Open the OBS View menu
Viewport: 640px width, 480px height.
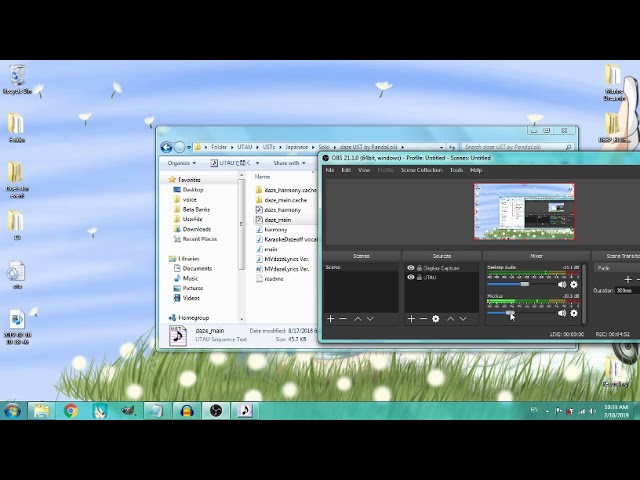point(364,170)
